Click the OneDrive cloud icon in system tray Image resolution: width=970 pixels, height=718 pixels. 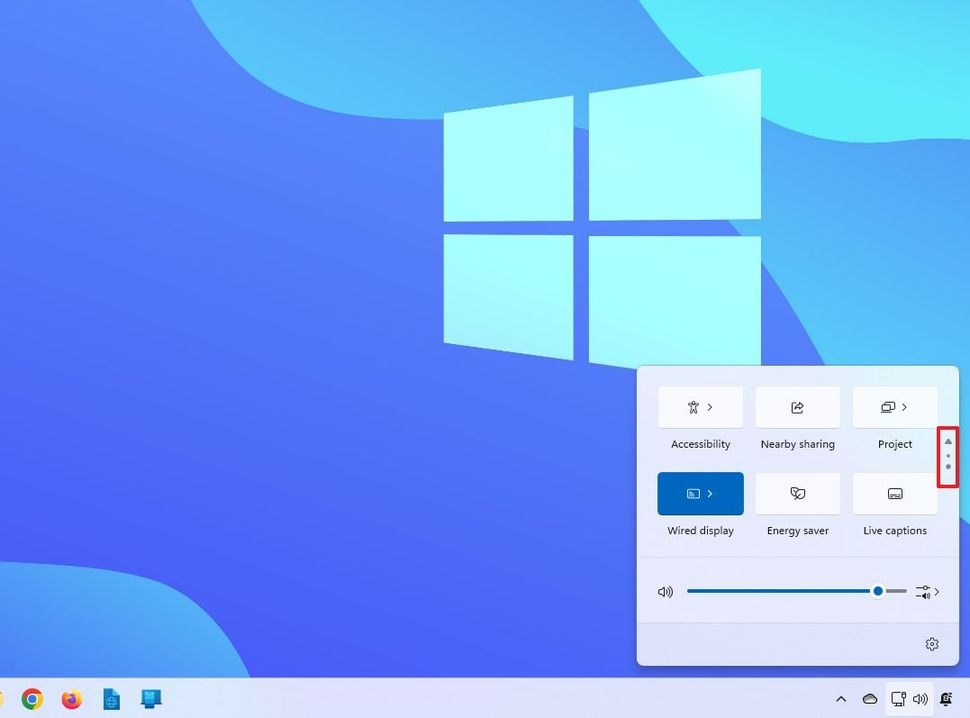click(x=869, y=699)
